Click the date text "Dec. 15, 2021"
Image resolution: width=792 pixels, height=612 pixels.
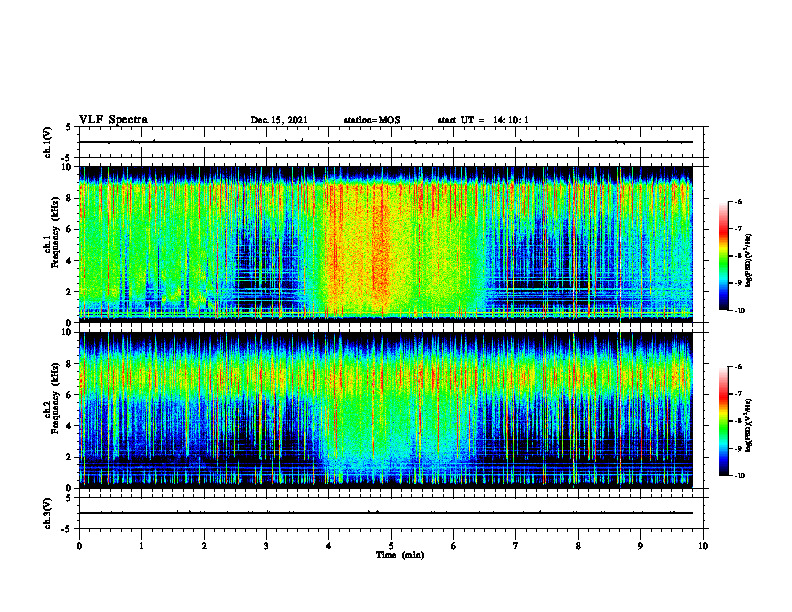coord(279,120)
